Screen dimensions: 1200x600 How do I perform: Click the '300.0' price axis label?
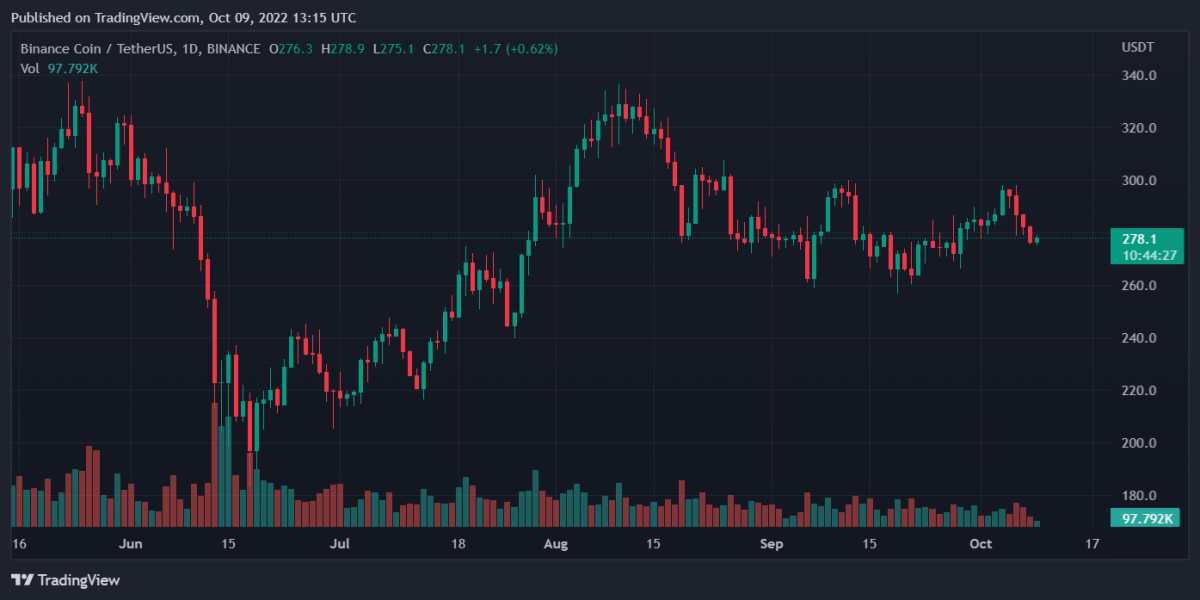click(1139, 181)
